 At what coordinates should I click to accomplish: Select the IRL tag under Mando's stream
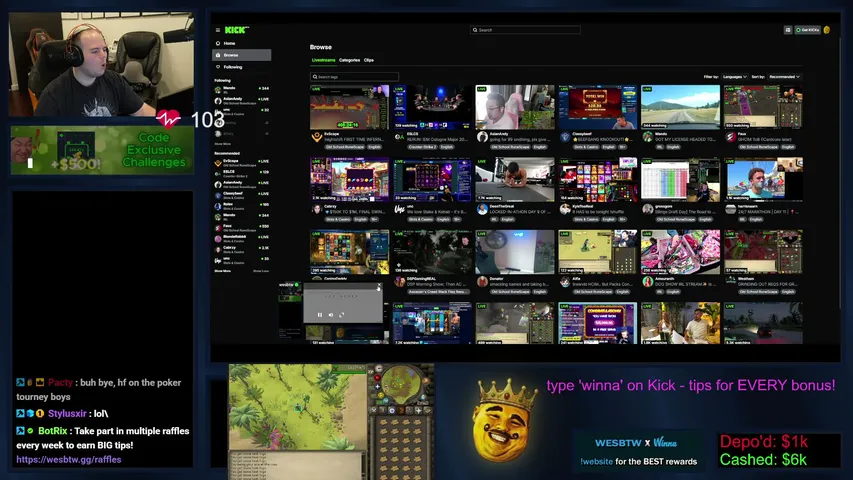tap(660, 147)
